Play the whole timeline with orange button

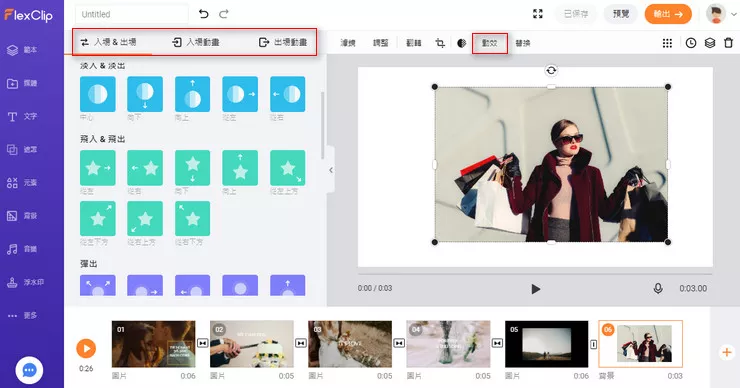coord(86,349)
